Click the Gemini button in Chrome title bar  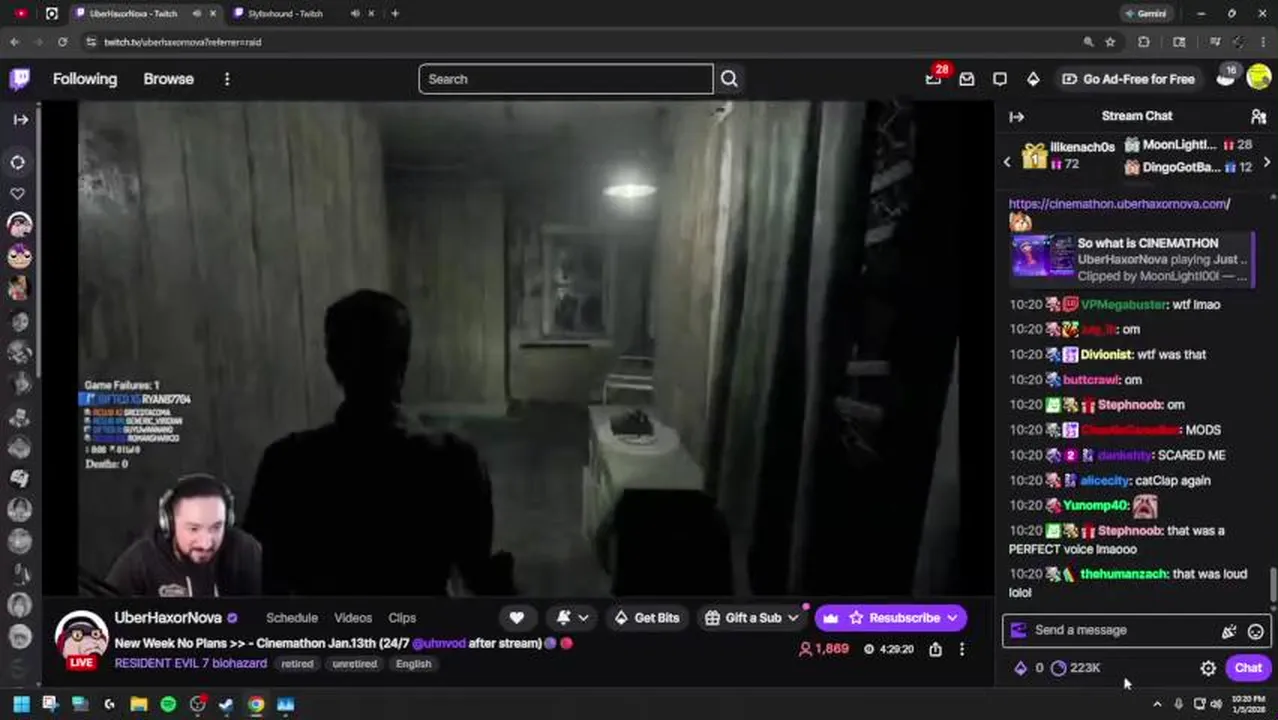click(1145, 13)
